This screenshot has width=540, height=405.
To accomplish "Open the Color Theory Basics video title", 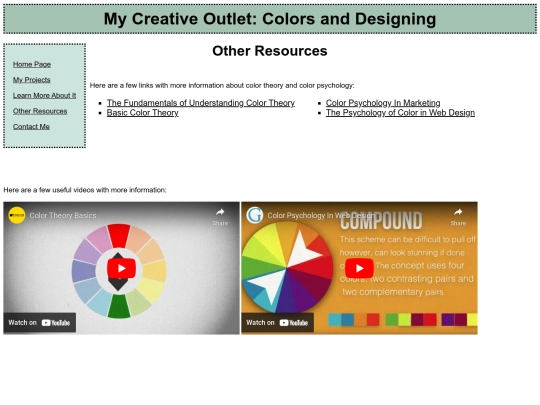I will [x=63, y=215].
